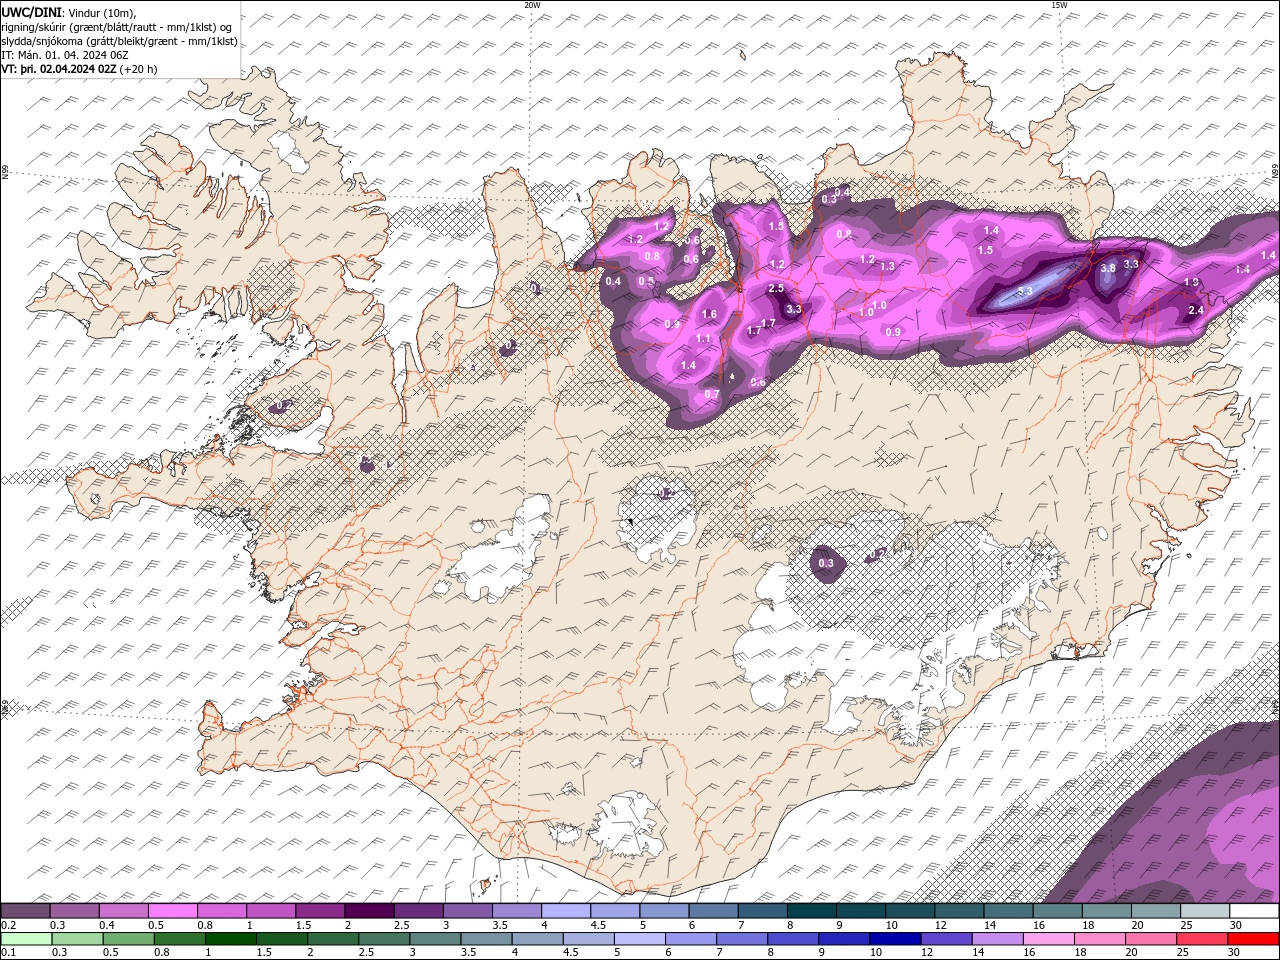Click the bright pink swatch above 0.5 in top legend
This screenshot has width=1280, height=960.
coord(172,911)
